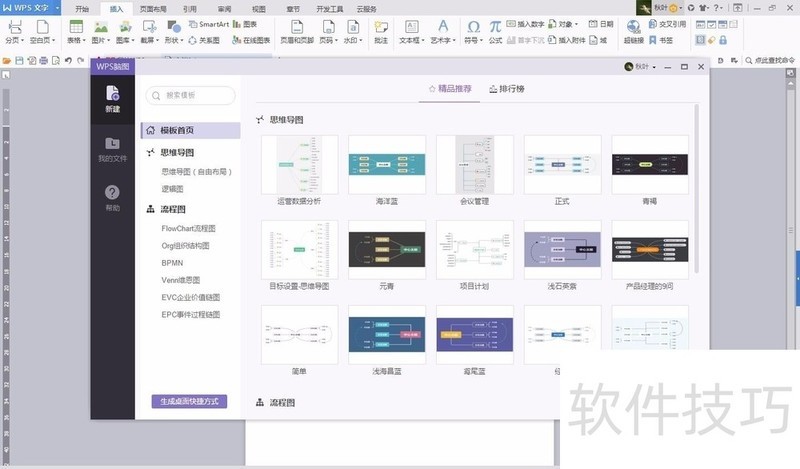The height and width of the screenshot is (469, 800).
Task: Open the gallery (图库) icon
Action: [x=125, y=27]
